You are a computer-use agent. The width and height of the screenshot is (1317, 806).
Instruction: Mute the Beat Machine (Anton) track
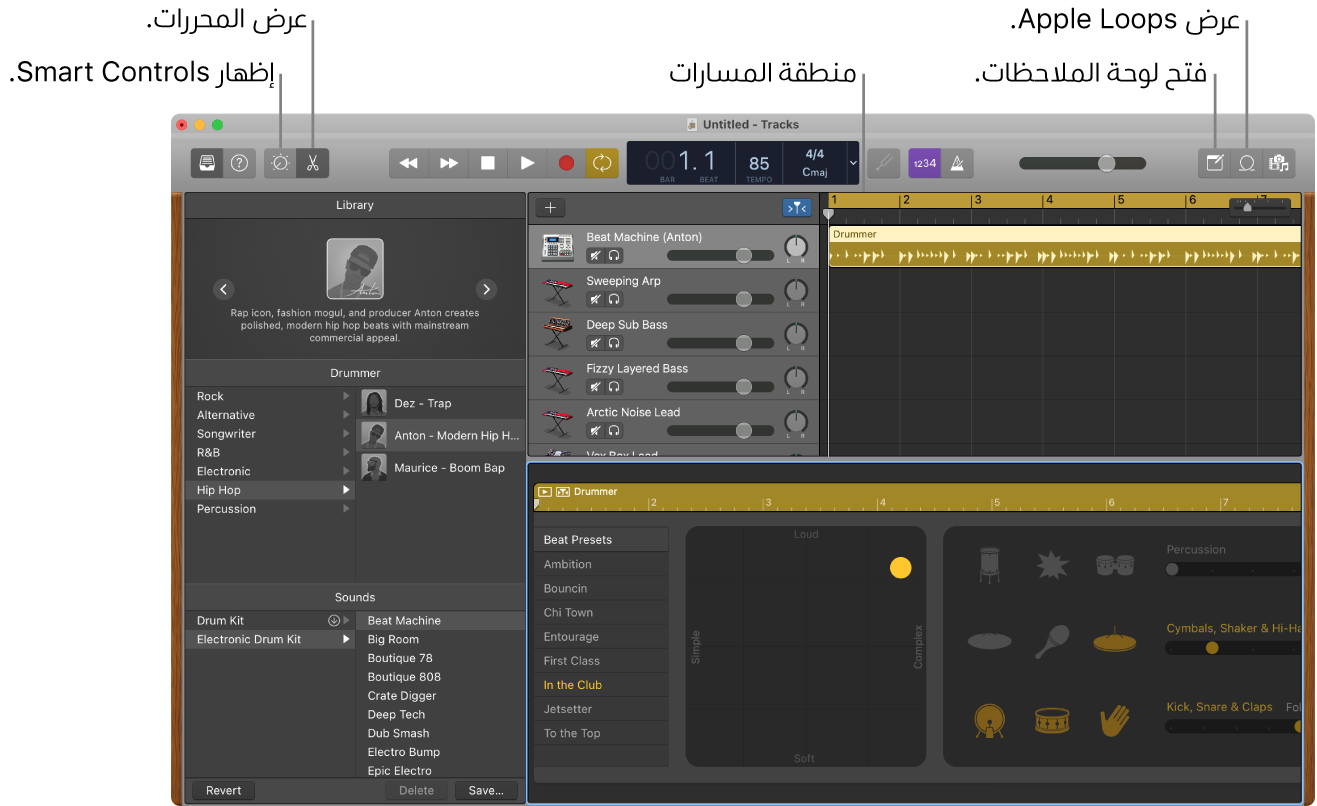tap(595, 255)
